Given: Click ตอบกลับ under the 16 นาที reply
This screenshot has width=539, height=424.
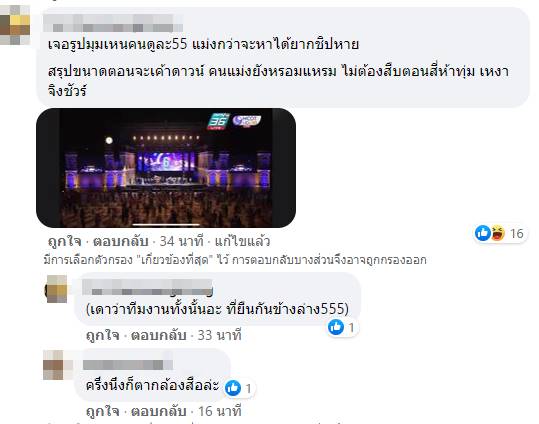Looking at the screenshot, I should tap(158, 411).
